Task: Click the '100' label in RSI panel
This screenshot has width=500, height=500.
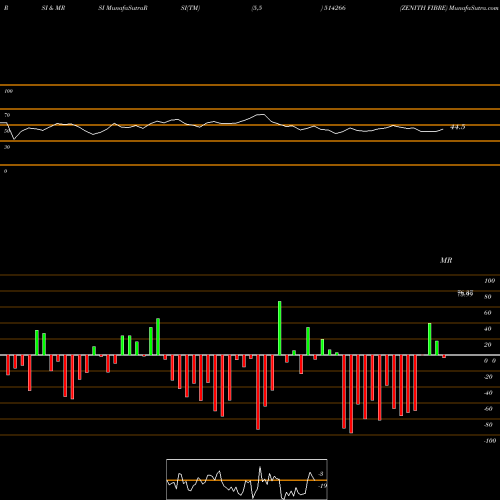Action: click(x=8, y=91)
